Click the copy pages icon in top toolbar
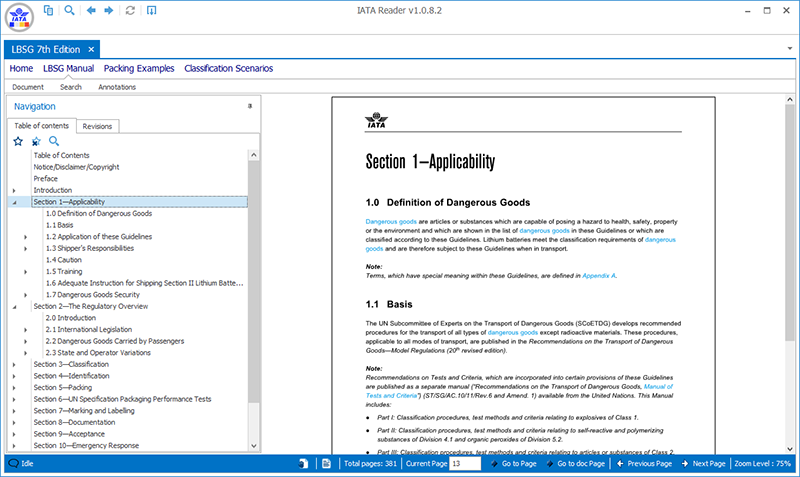The width and height of the screenshot is (800, 477). coord(48,10)
